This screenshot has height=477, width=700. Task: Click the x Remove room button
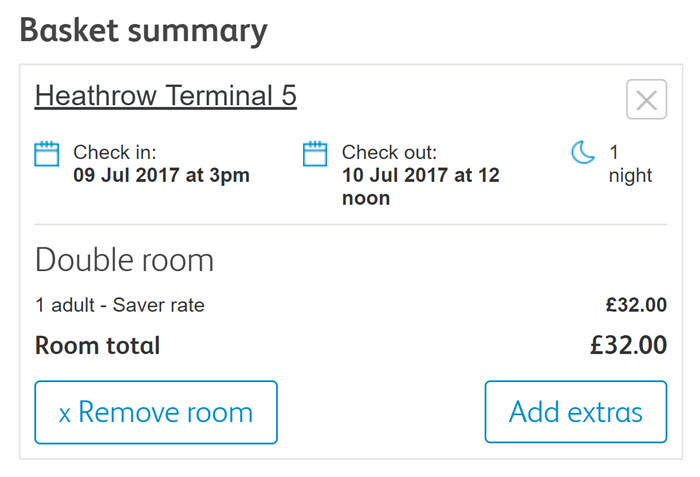[156, 412]
